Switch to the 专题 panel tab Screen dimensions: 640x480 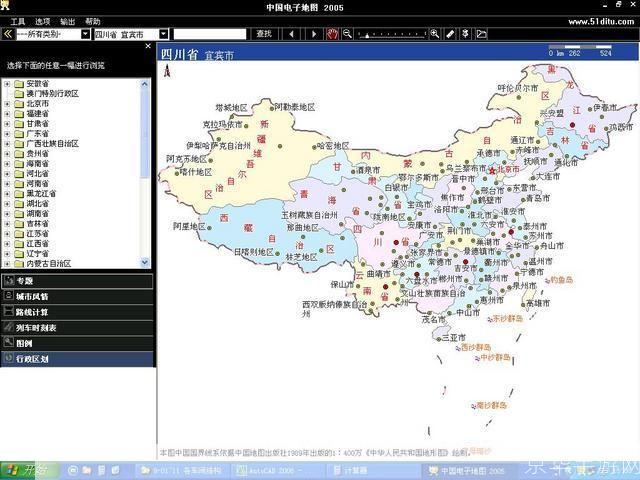(x=77, y=281)
